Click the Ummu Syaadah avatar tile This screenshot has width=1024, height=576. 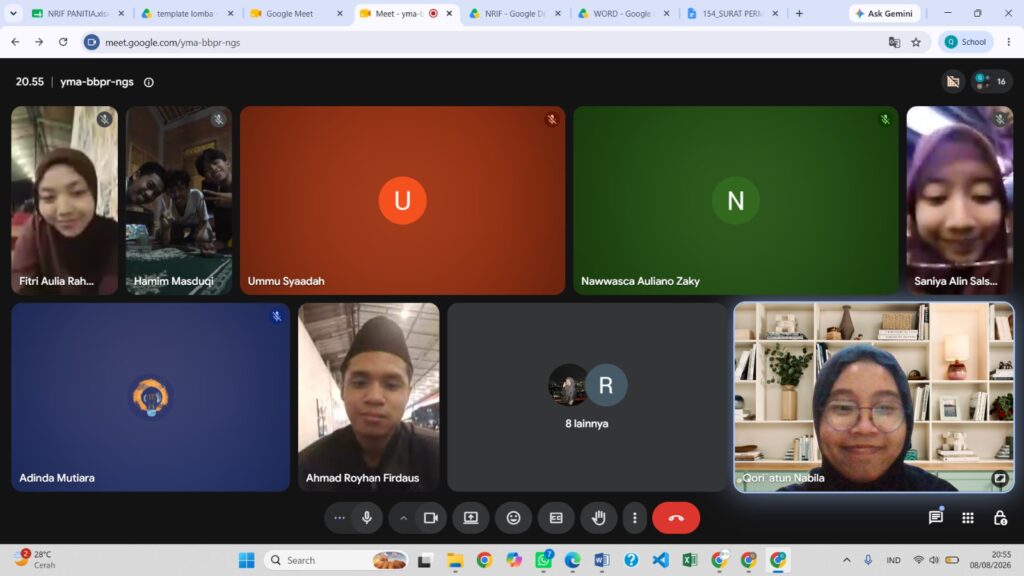pos(402,200)
